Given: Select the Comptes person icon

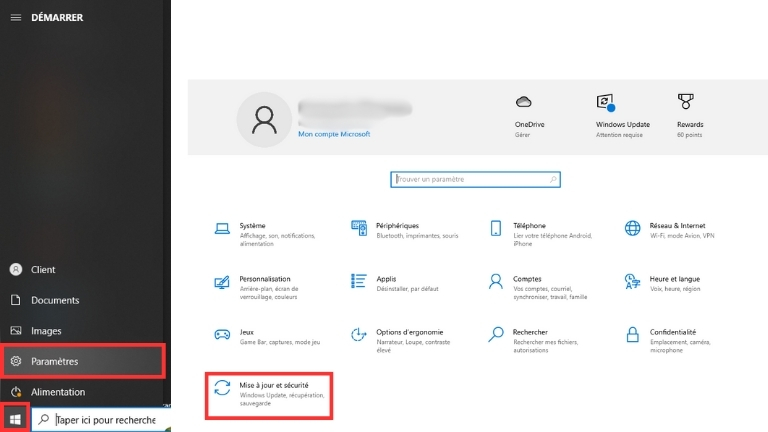Looking at the screenshot, I should (496, 282).
